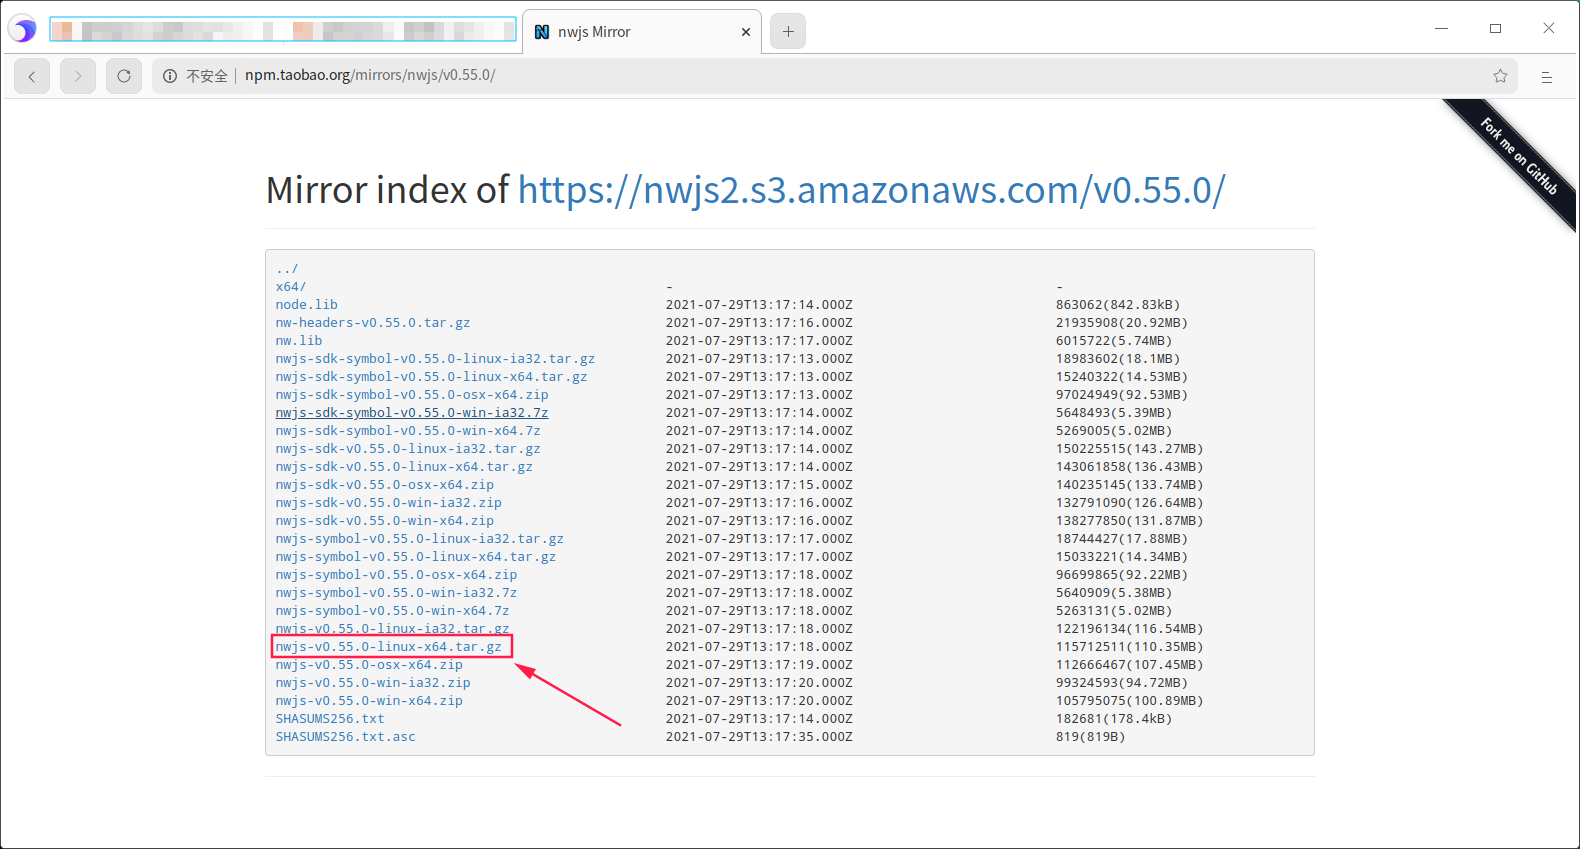The height and width of the screenshot is (849, 1580).
Task: Download nwjs-v0.55.0-linux-ia32.tar.gz
Action: tap(392, 628)
